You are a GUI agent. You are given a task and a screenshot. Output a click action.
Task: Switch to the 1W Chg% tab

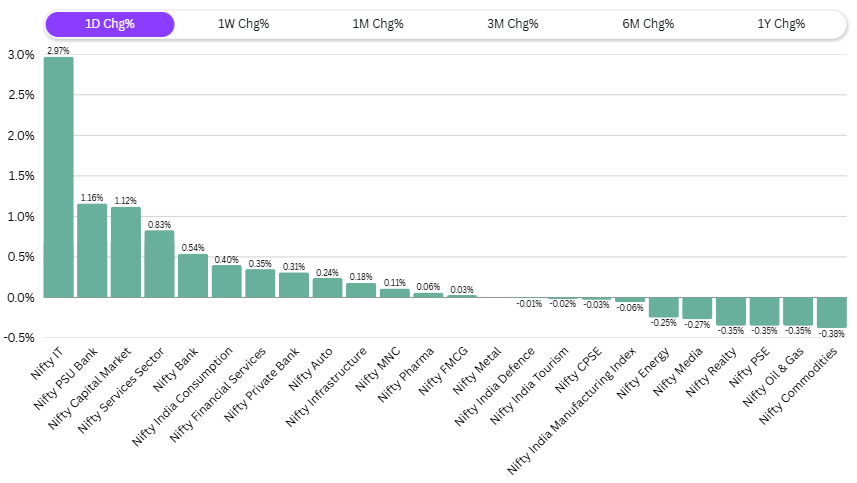244,24
